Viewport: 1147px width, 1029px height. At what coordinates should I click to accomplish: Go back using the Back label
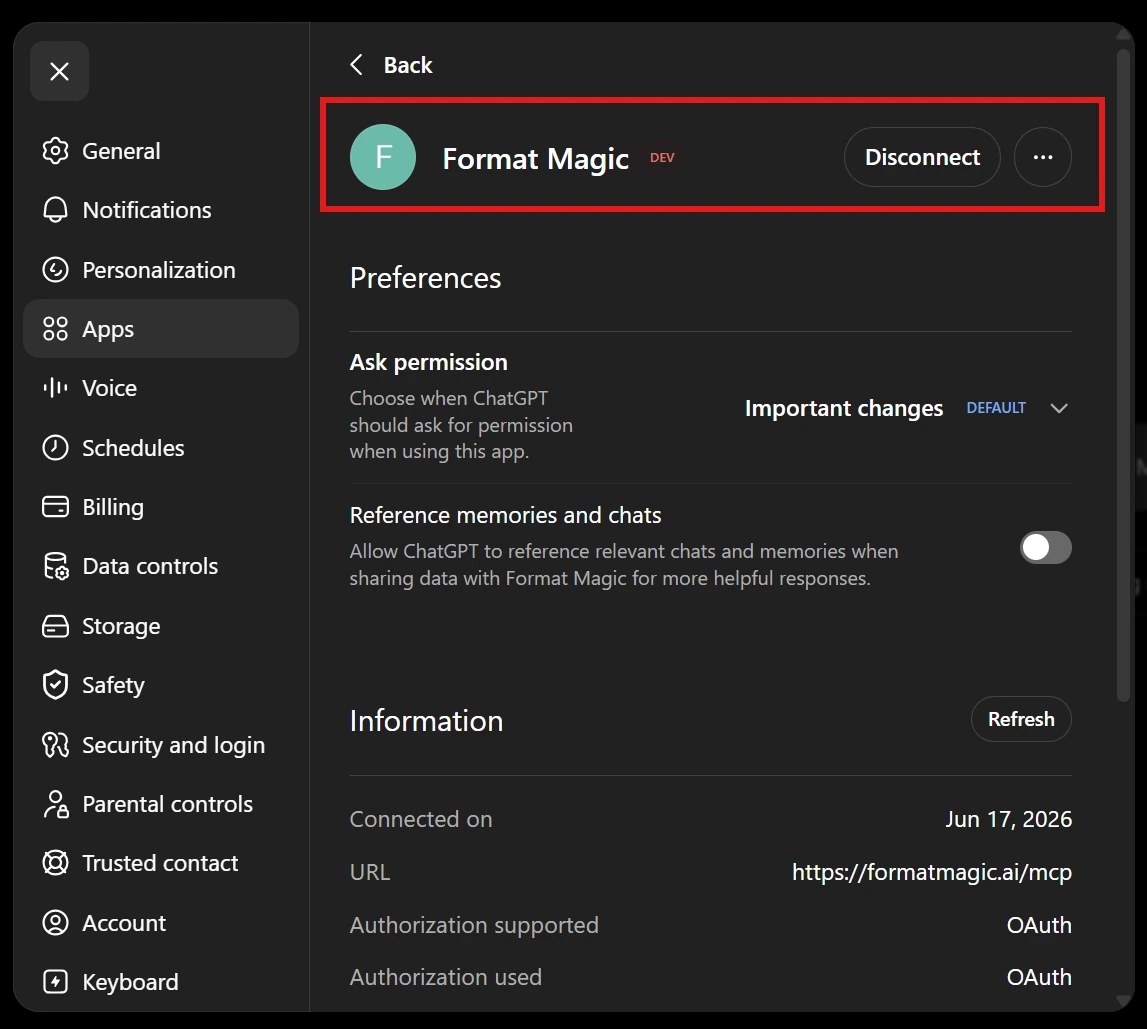click(x=408, y=65)
